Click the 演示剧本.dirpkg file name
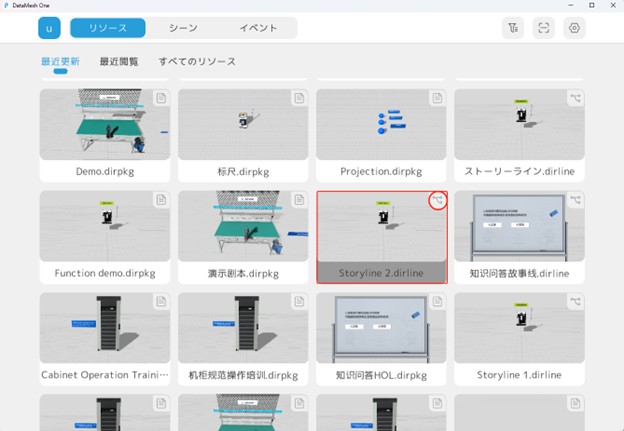 point(243,273)
